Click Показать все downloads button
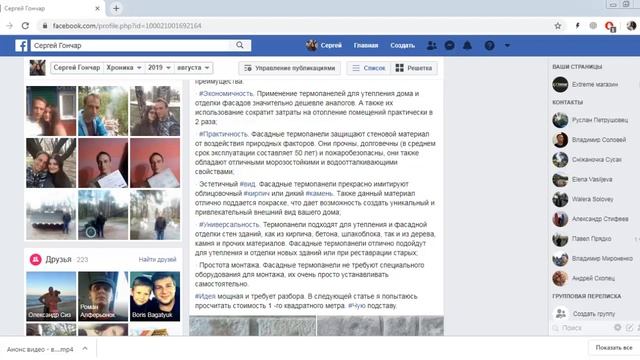 pos(613,348)
